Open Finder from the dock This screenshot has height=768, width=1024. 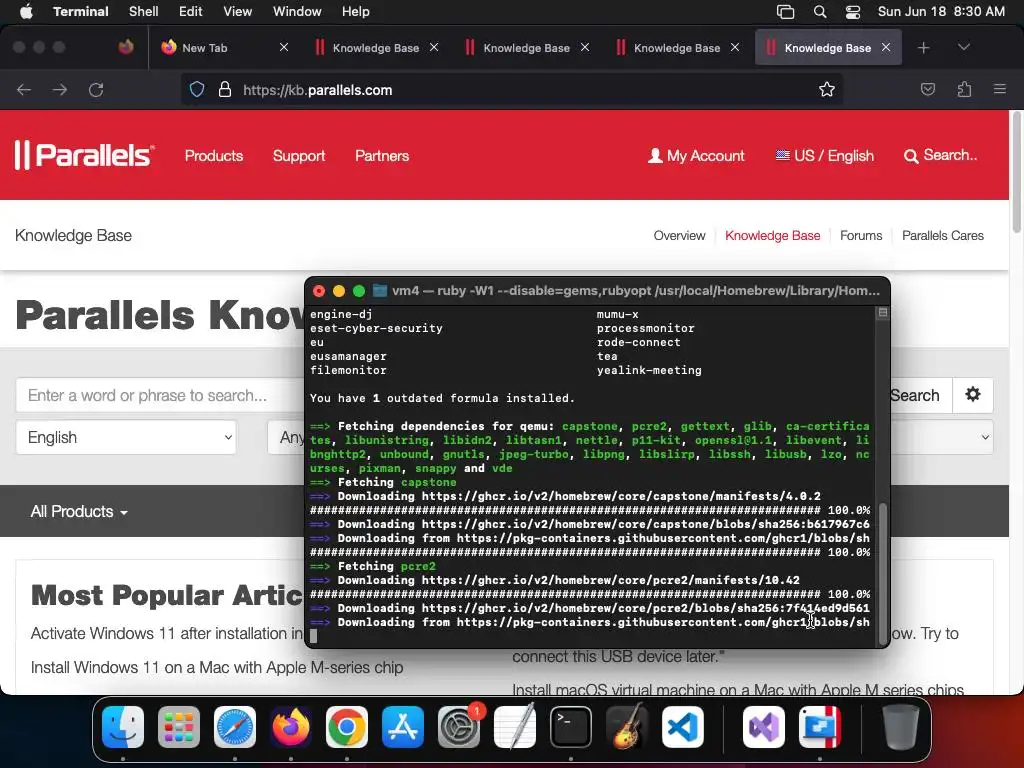[x=123, y=727]
